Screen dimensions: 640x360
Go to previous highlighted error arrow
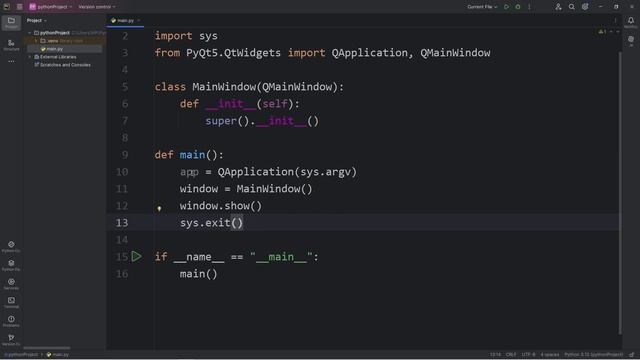point(611,31)
